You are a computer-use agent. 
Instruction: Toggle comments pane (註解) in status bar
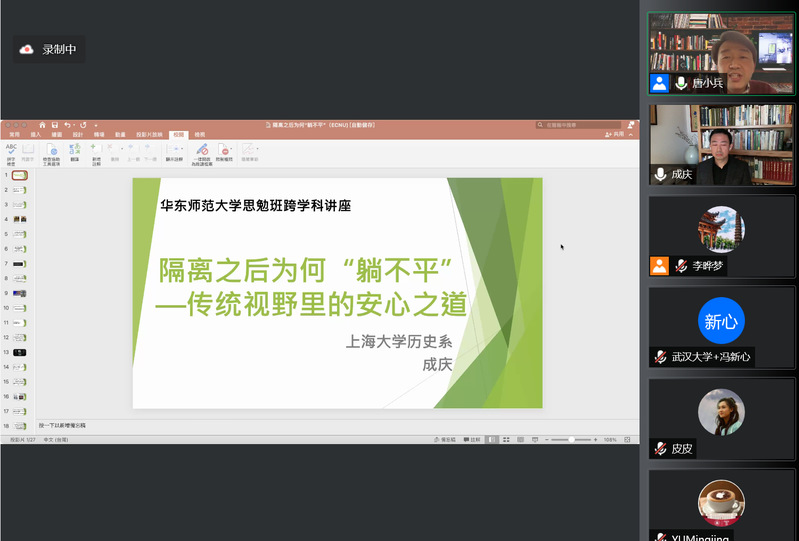tap(472, 439)
